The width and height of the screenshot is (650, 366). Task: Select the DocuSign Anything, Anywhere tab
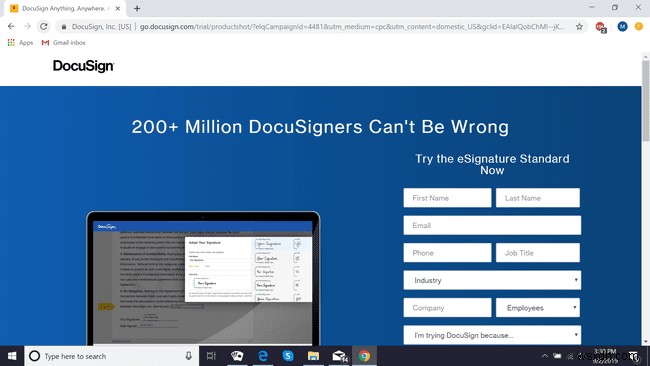[65, 8]
